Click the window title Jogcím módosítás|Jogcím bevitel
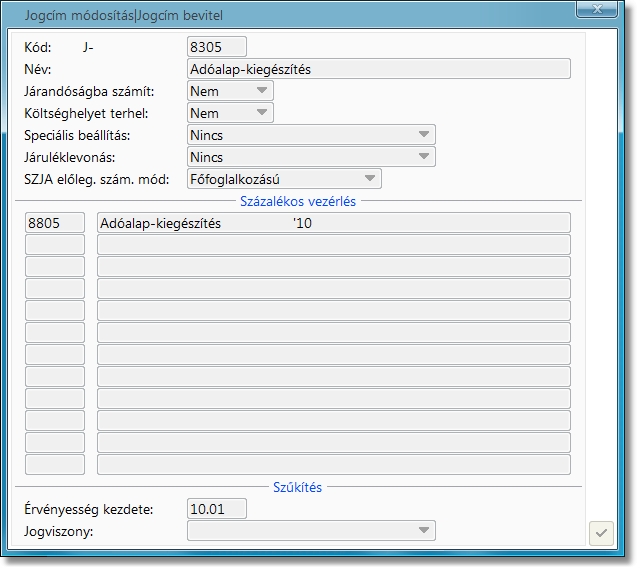The height and width of the screenshot is (569, 637). coord(124,15)
